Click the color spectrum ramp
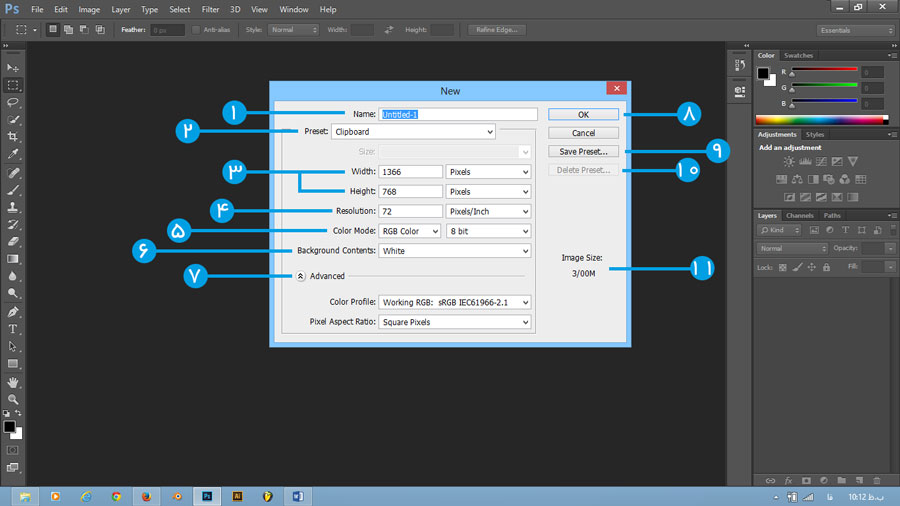Screen dimensions: 900x506 (822, 120)
